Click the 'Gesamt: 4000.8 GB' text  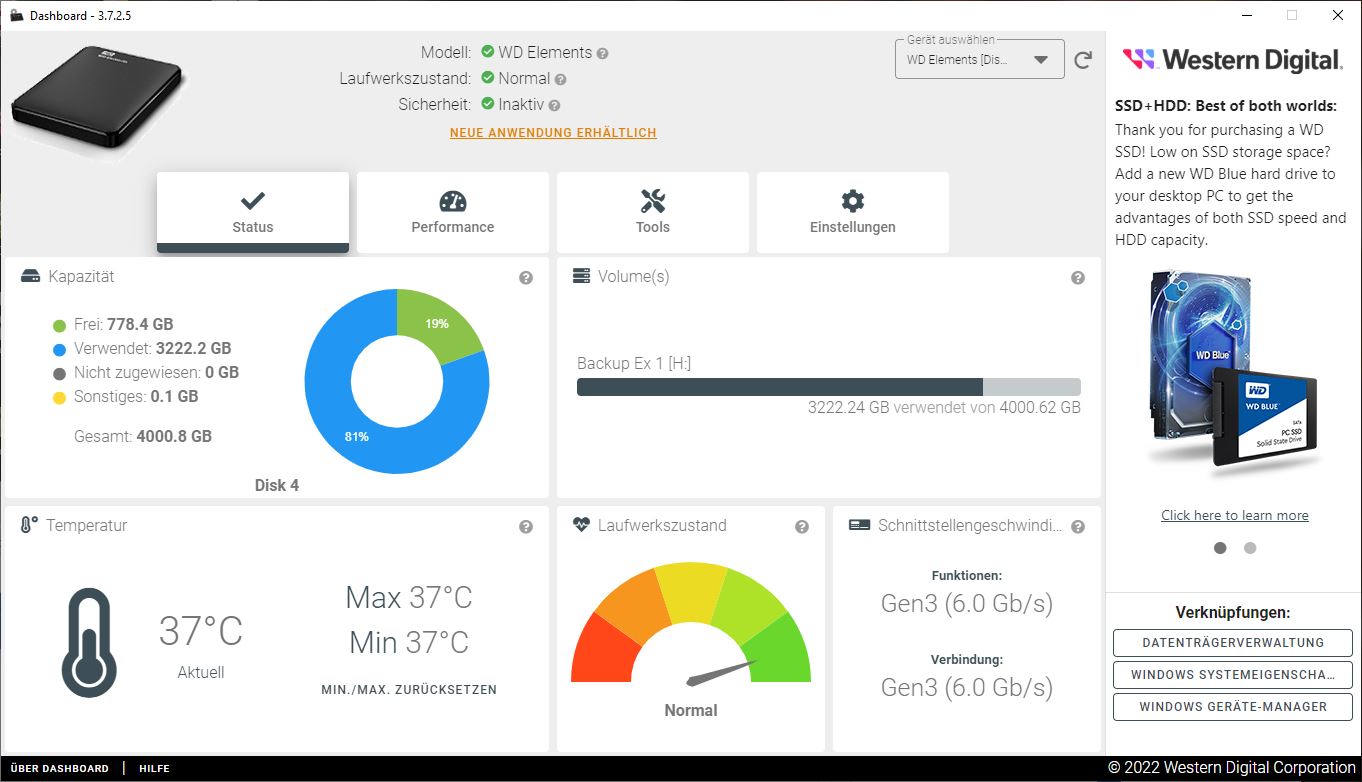click(x=143, y=437)
